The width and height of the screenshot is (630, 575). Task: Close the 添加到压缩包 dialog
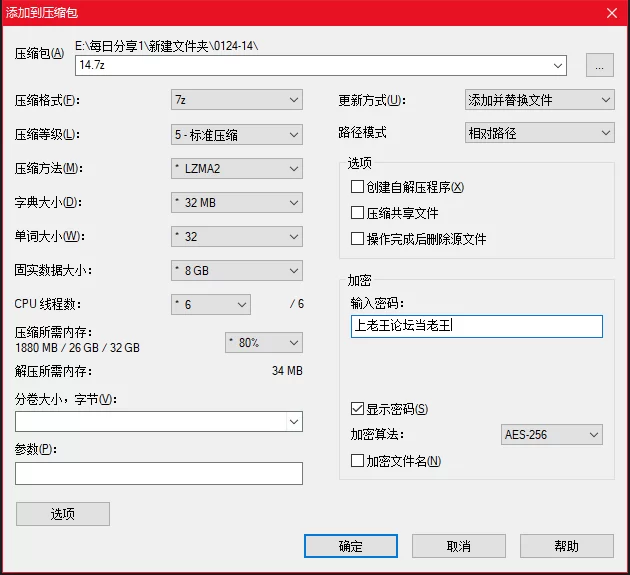pyautogui.click(x=612, y=13)
